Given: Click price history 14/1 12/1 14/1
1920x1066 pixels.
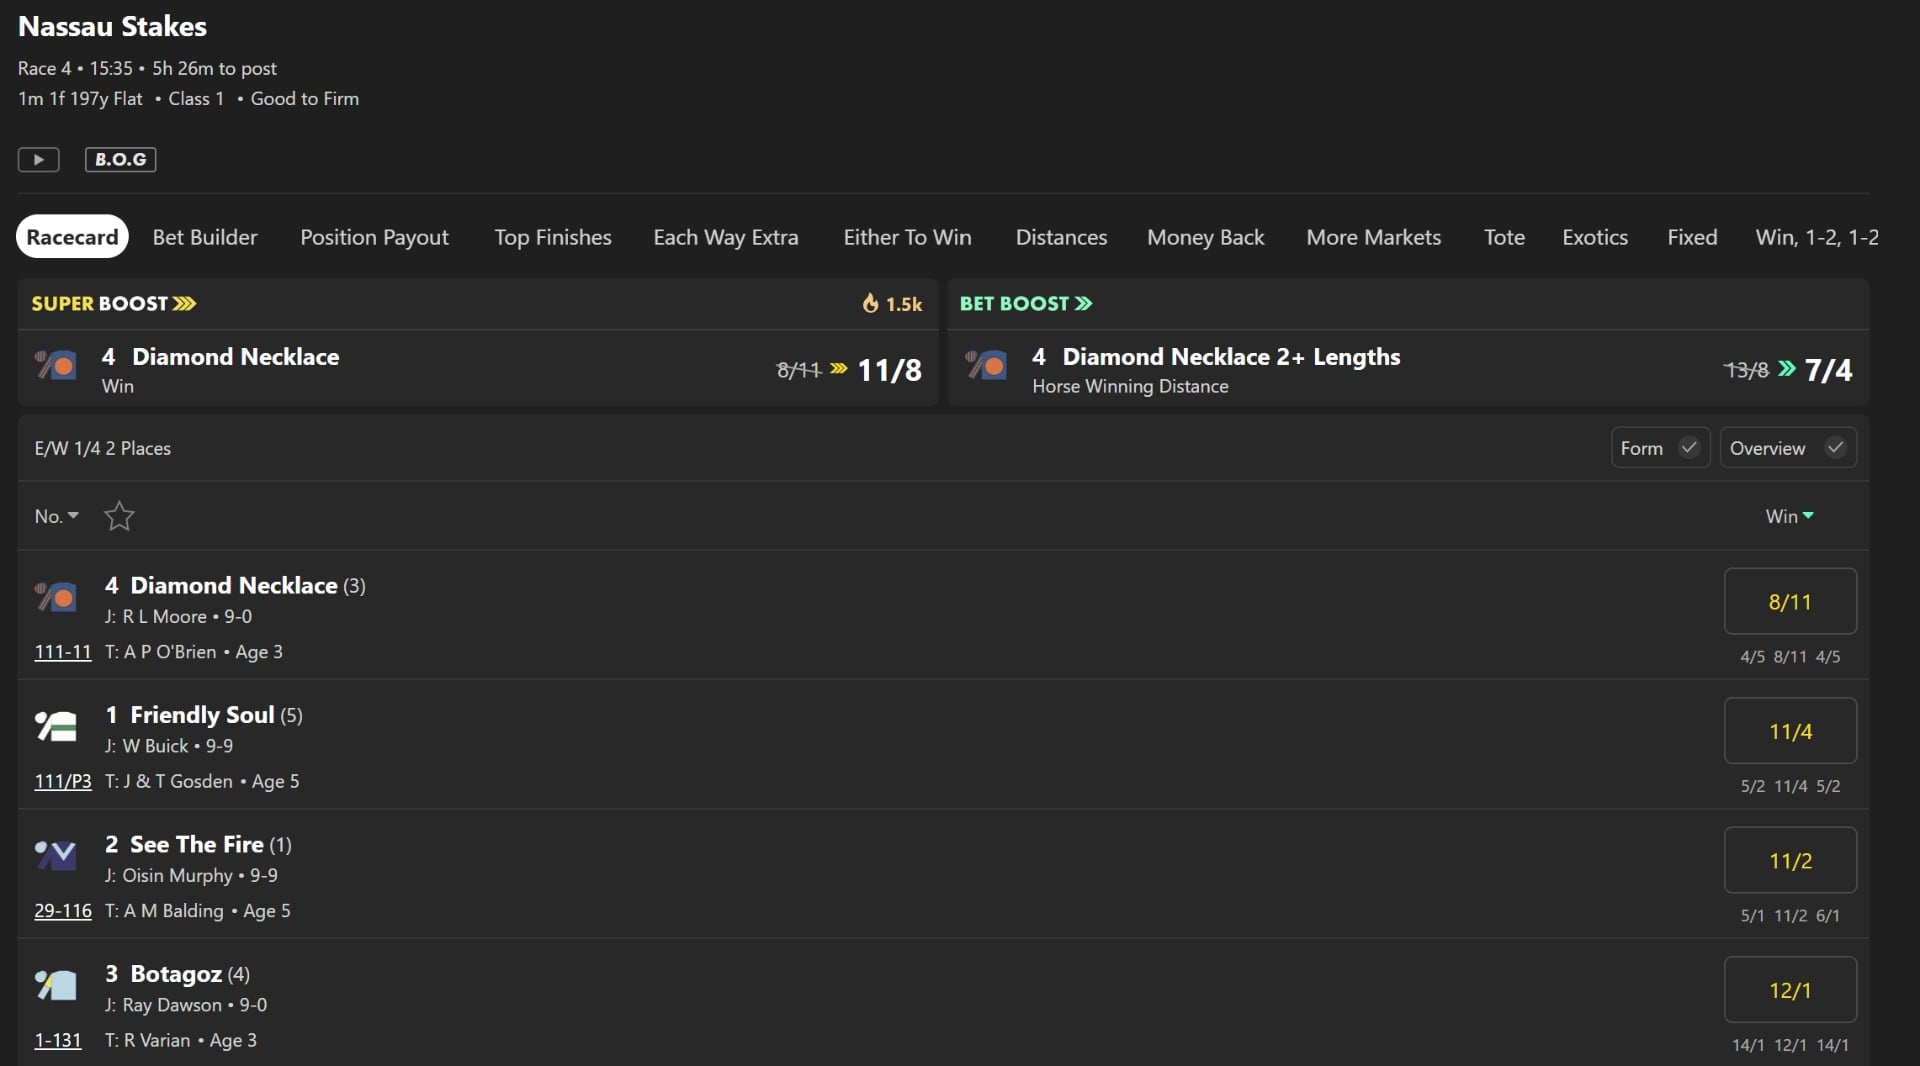Looking at the screenshot, I should 1790,1045.
